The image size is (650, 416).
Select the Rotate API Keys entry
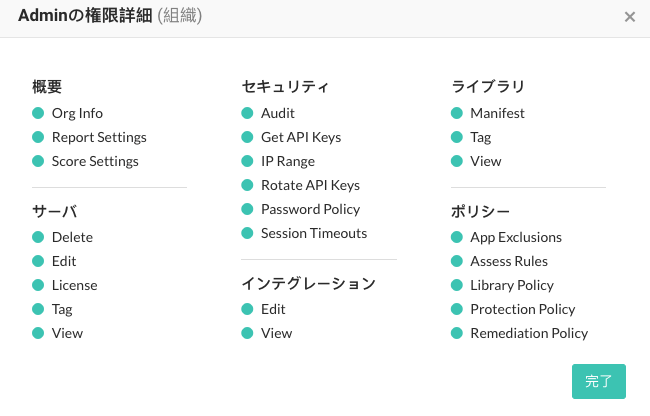(310, 185)
